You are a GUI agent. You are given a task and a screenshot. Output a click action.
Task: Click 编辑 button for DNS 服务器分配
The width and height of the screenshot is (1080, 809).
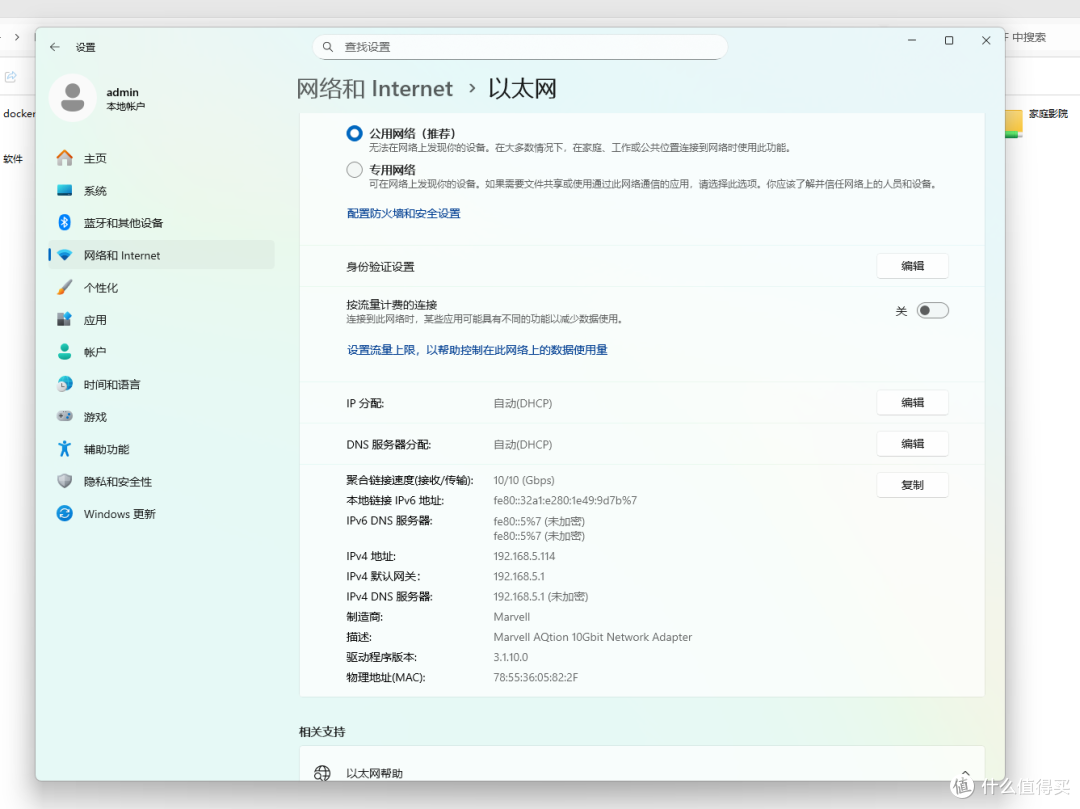pyautogui.click(x=913, y=443)
